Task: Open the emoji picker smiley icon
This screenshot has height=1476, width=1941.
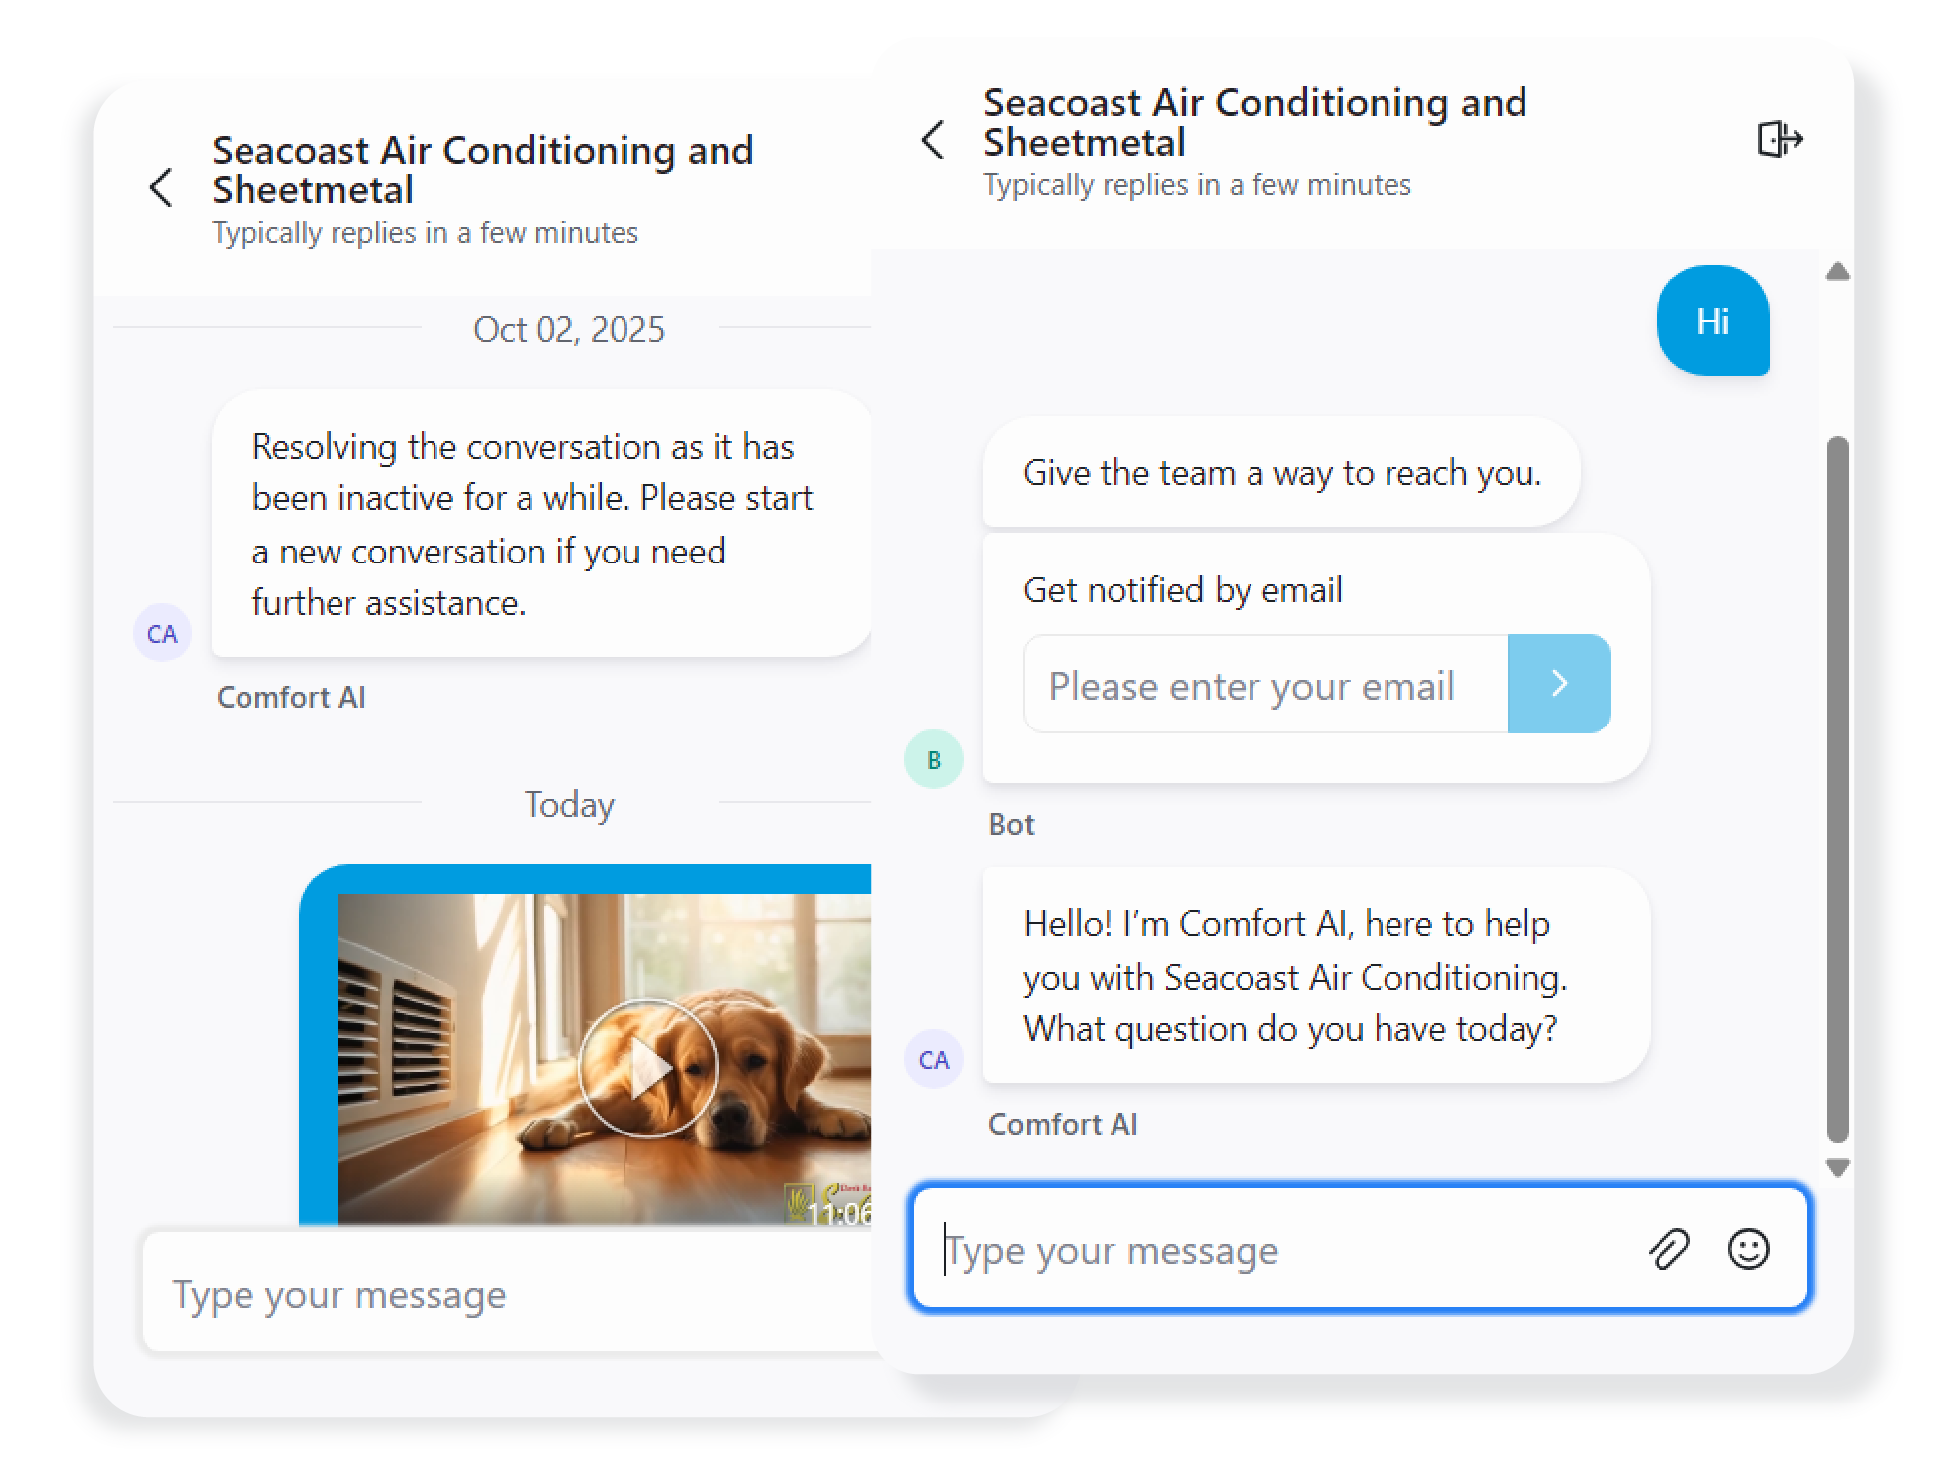Action: click(x=1748, y=1249)
